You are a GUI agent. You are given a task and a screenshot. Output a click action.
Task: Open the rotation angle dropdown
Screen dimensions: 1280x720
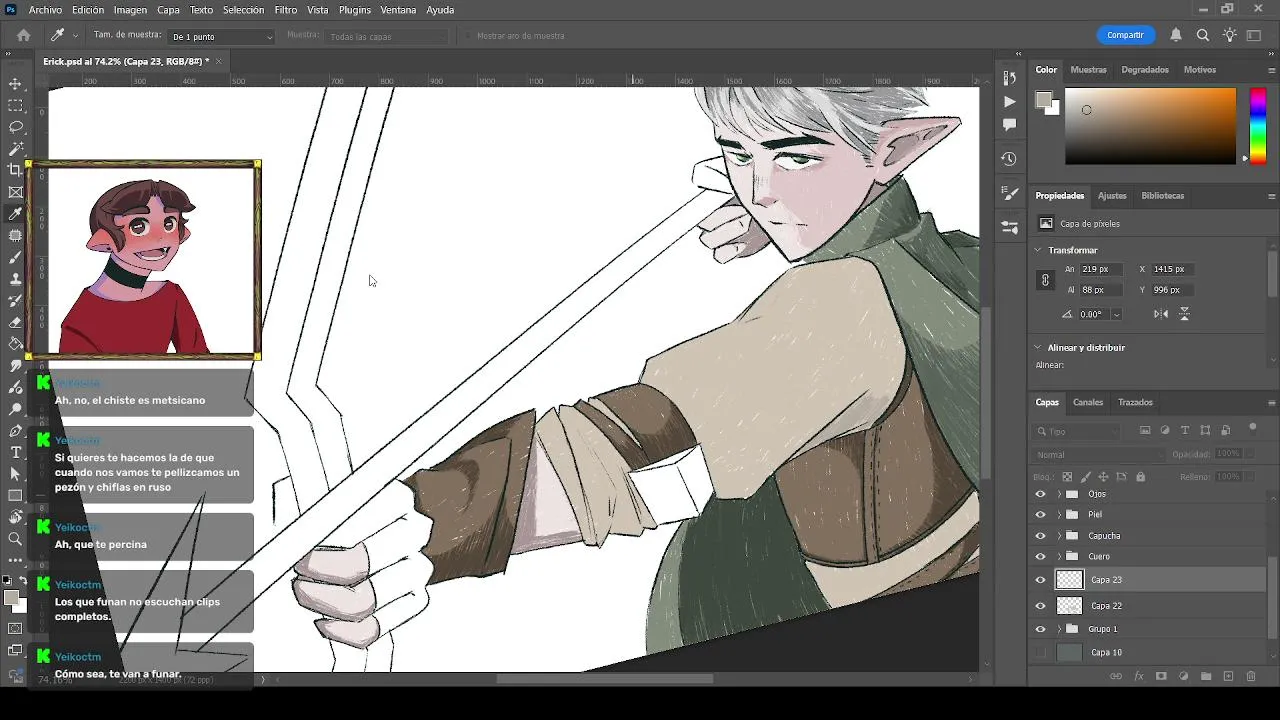point(1117,314)
